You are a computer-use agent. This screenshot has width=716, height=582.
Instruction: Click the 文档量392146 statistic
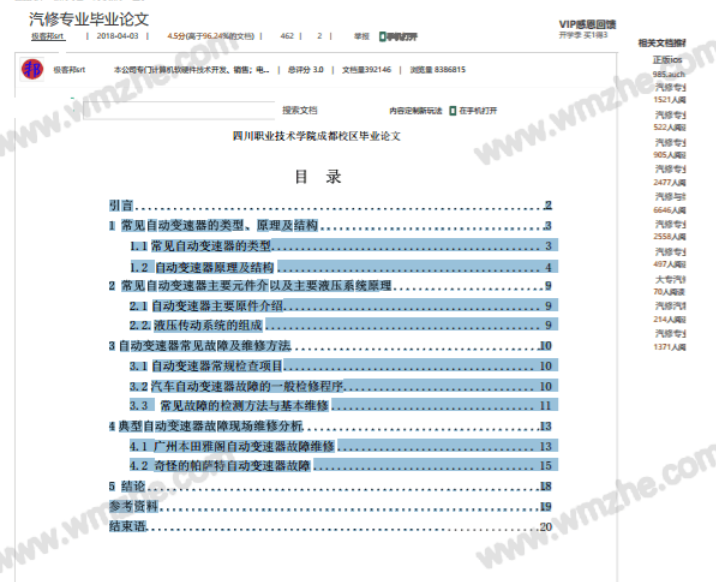pos(367,70)
